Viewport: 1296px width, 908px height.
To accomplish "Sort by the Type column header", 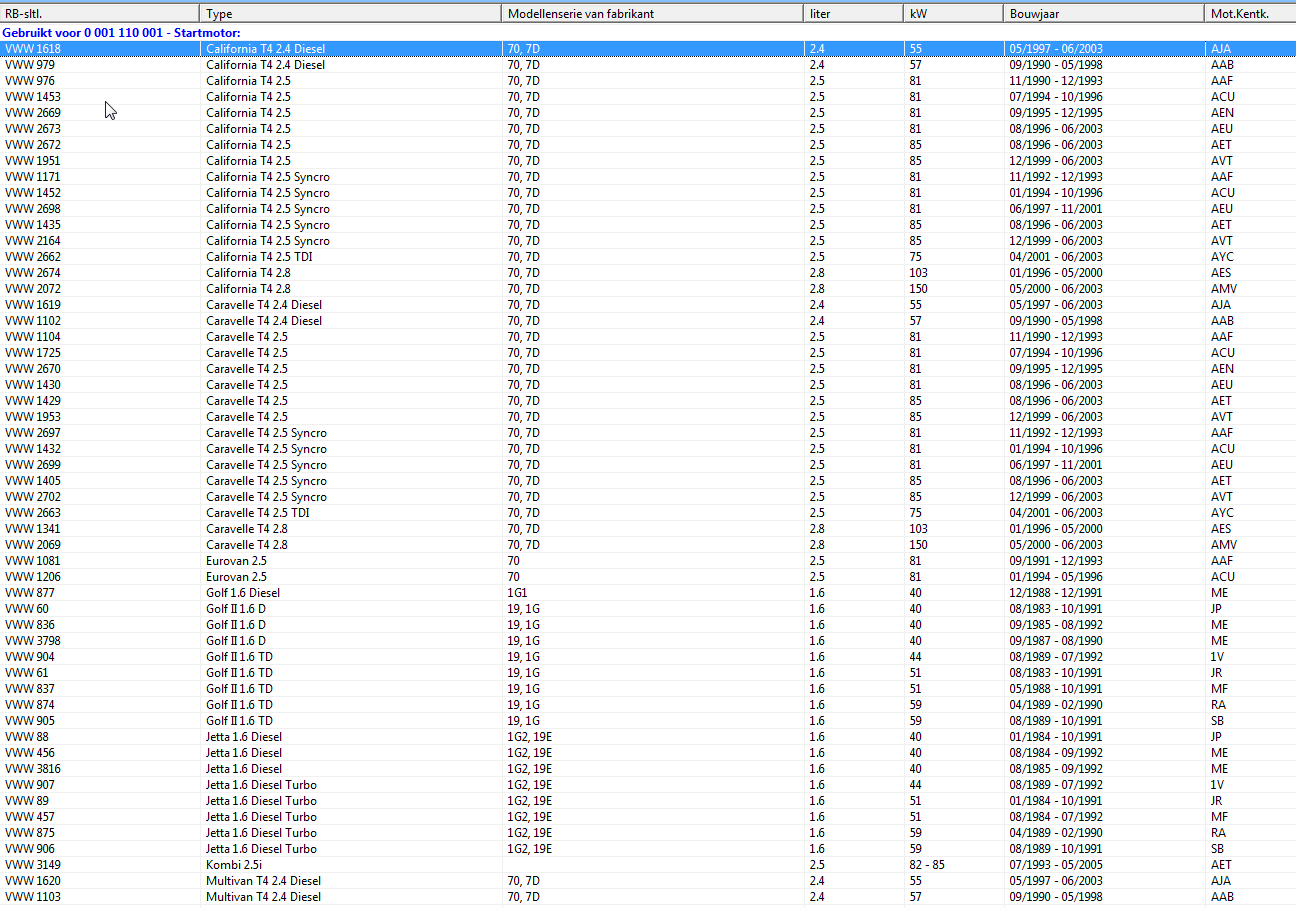I will point(351,14).
